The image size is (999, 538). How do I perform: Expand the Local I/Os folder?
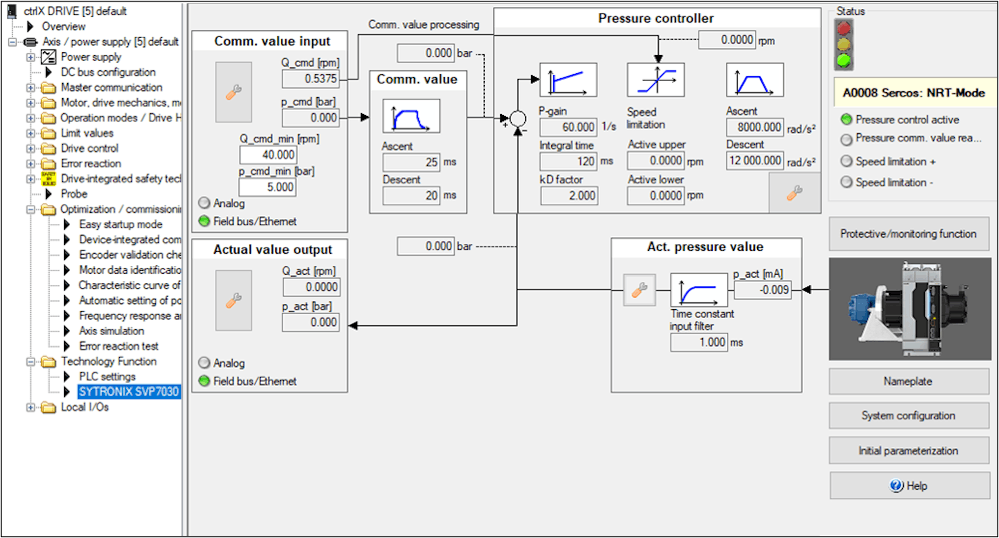pyautogui.click(x=31, y=407)
